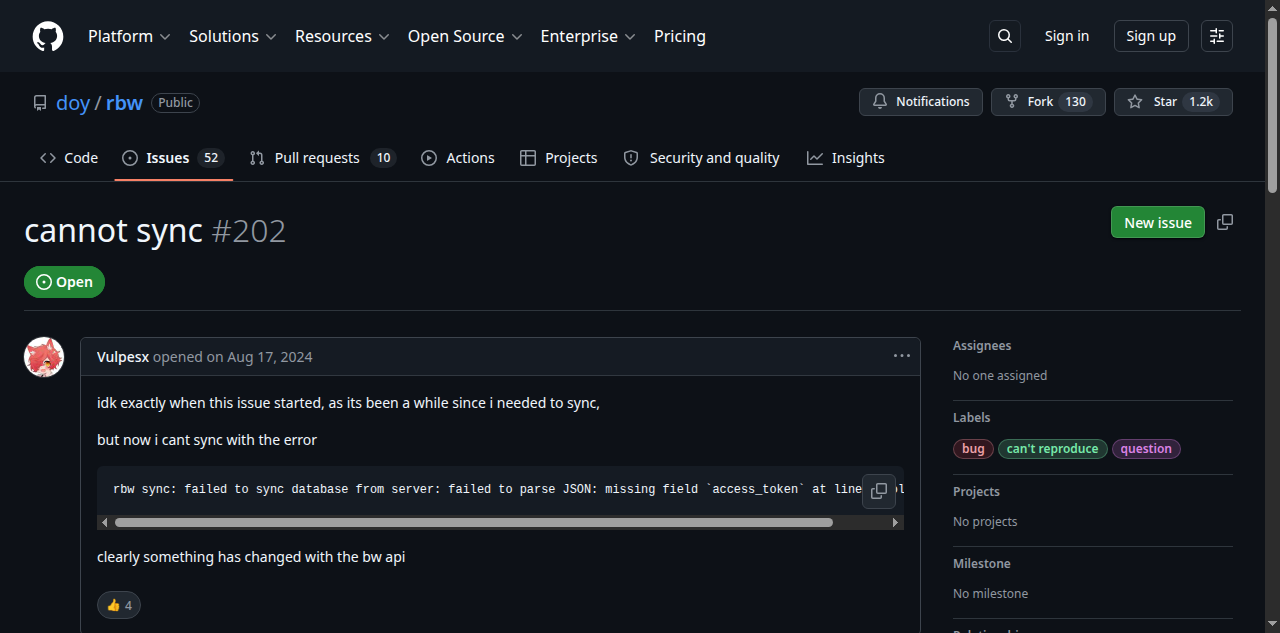Viewport: 1280px width, 633px height.
Task: Open the appearance settings icon top right
Action: (1216, 35)
